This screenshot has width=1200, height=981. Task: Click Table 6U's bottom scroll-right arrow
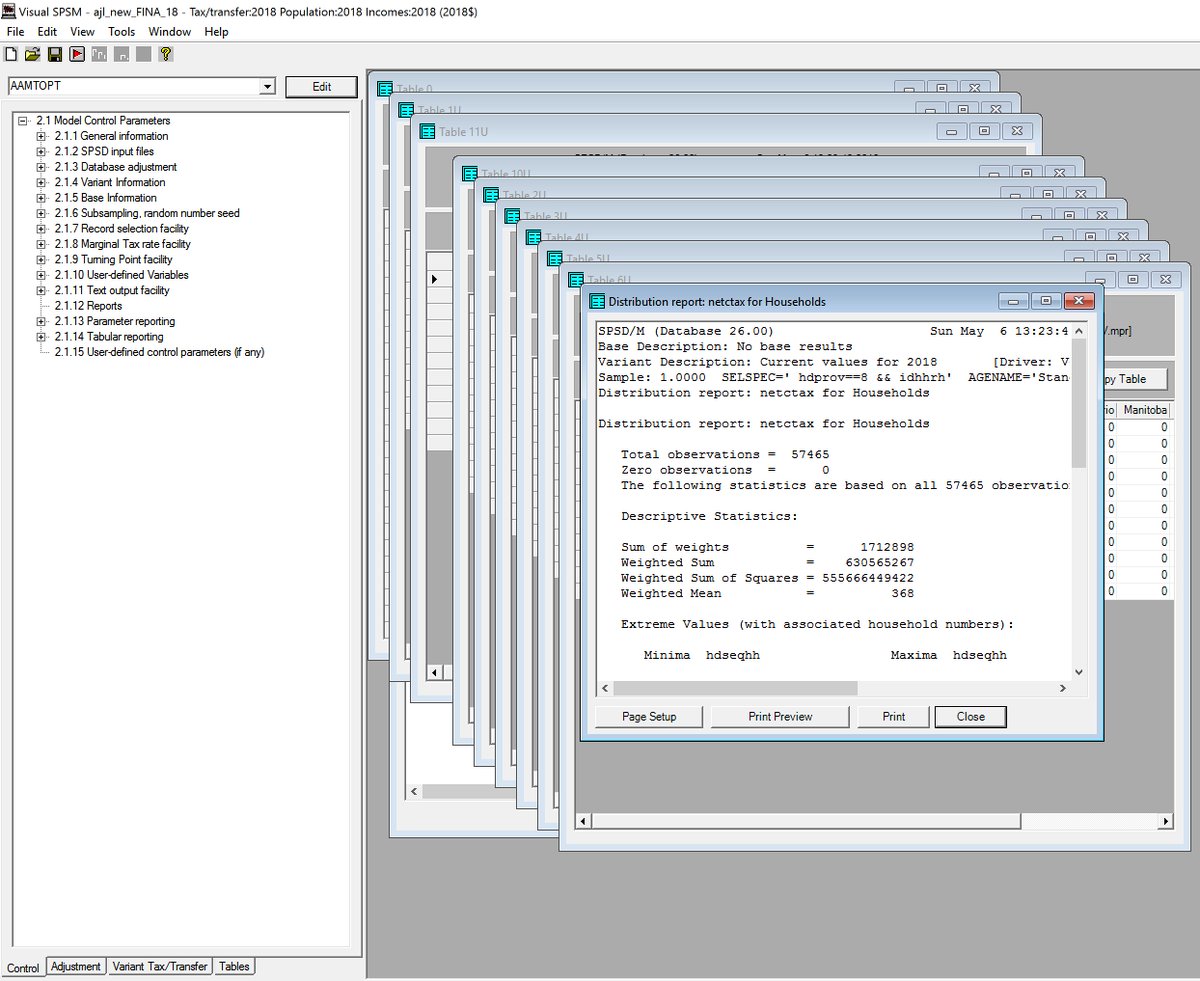coord(1164,820)
